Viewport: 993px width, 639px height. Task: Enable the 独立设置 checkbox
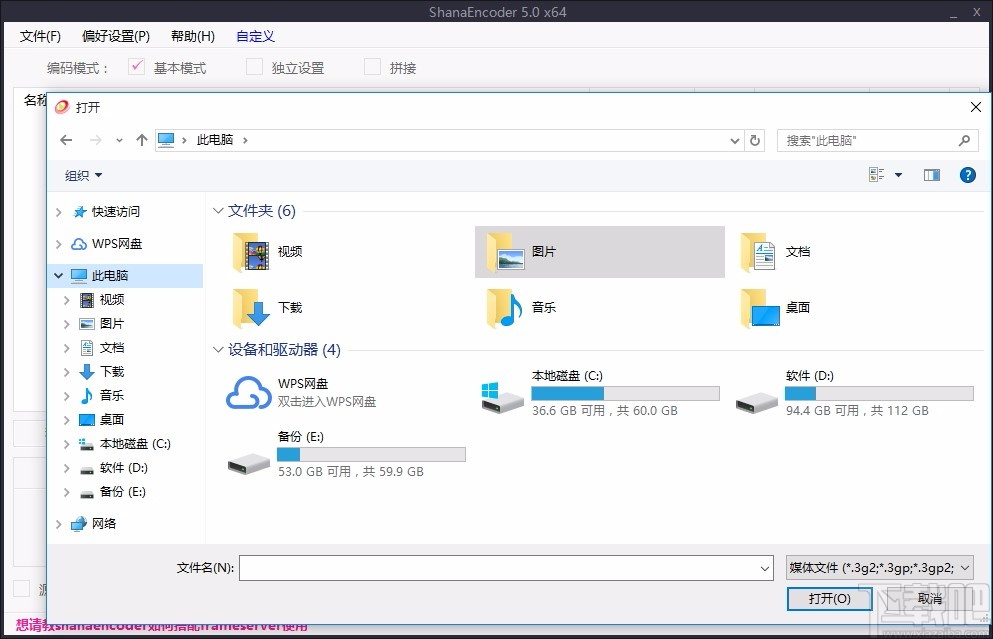pos(255,66)
